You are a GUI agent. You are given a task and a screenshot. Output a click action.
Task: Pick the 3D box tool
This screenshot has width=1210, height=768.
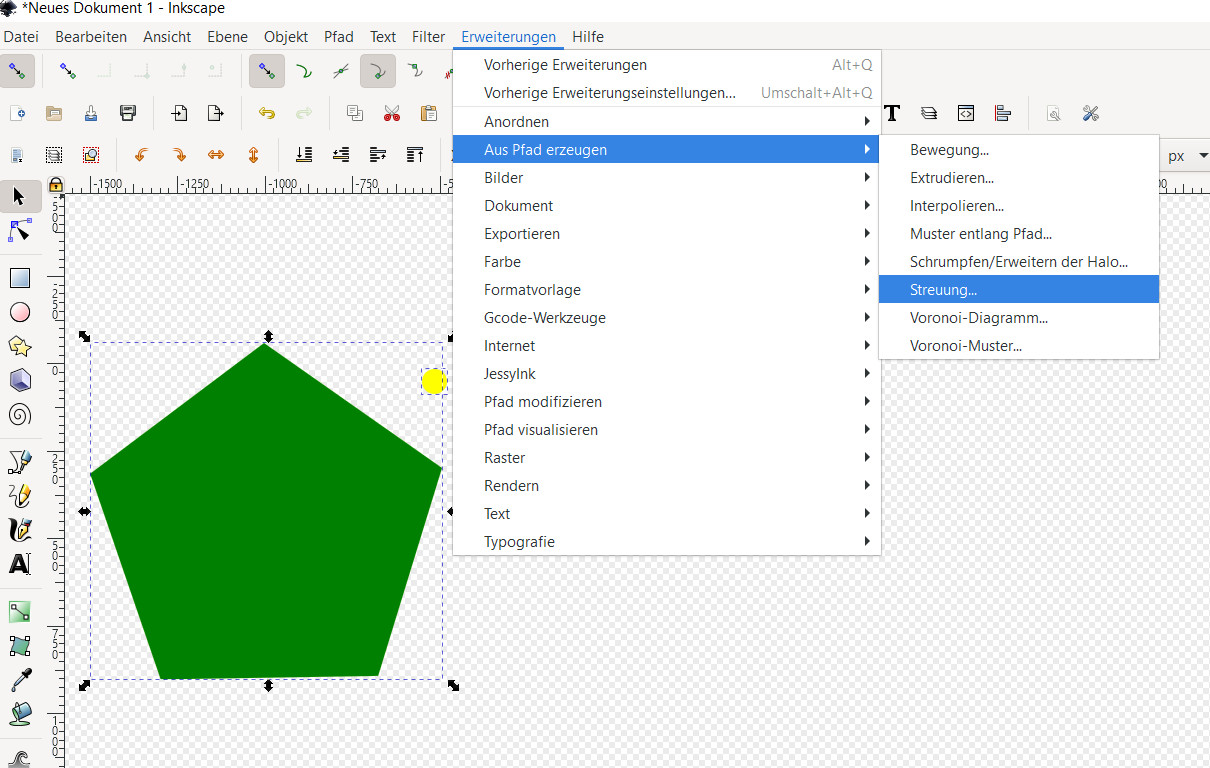click(x=19, y=380)
